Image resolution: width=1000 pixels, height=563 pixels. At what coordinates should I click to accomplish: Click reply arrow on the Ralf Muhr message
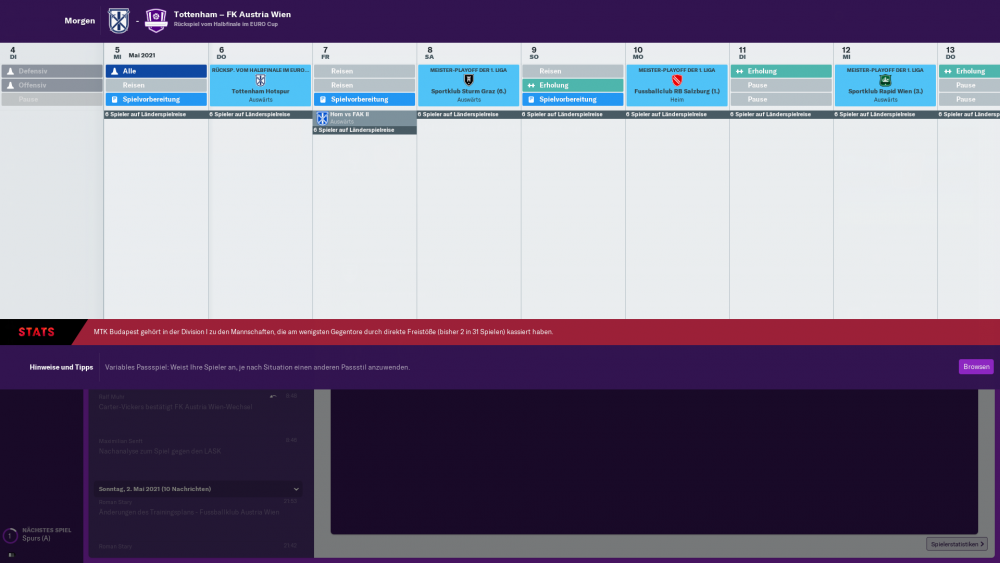point(273,397)
